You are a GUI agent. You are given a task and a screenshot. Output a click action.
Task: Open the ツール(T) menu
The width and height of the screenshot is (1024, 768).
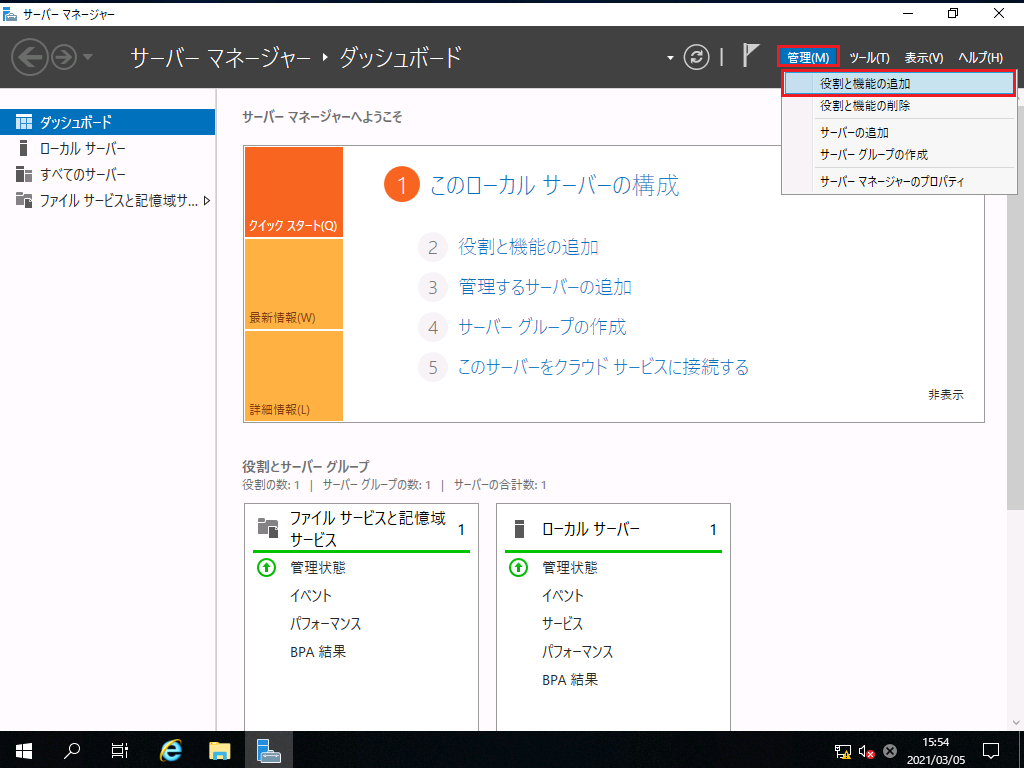(869, 58)
